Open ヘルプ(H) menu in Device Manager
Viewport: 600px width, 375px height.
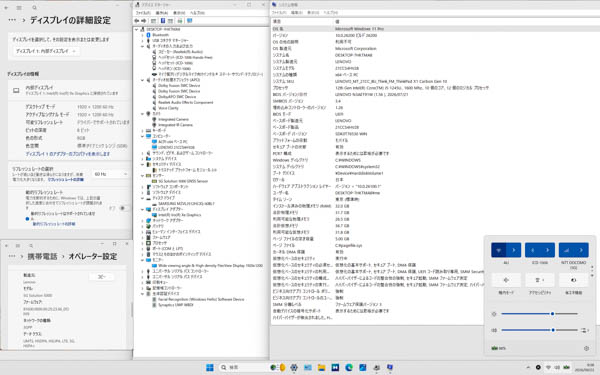pyautogui.click(x=197, y=13)
